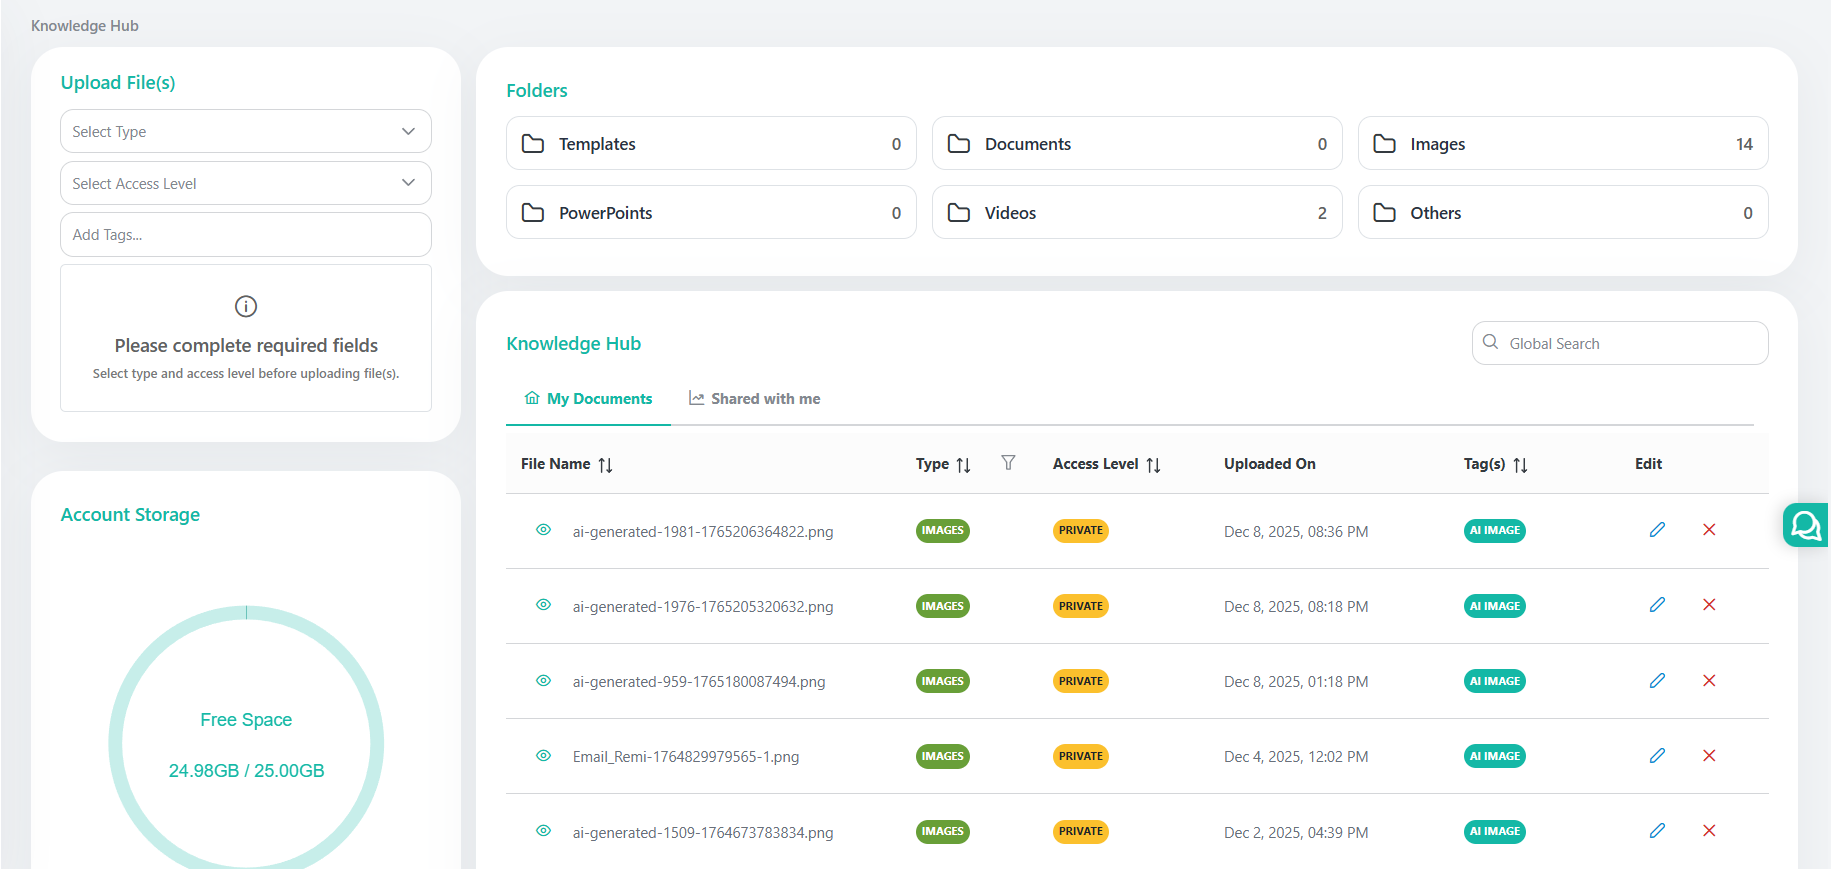Sort by File Name arrows icon
1831x869 pixels.
click(605, 465)
